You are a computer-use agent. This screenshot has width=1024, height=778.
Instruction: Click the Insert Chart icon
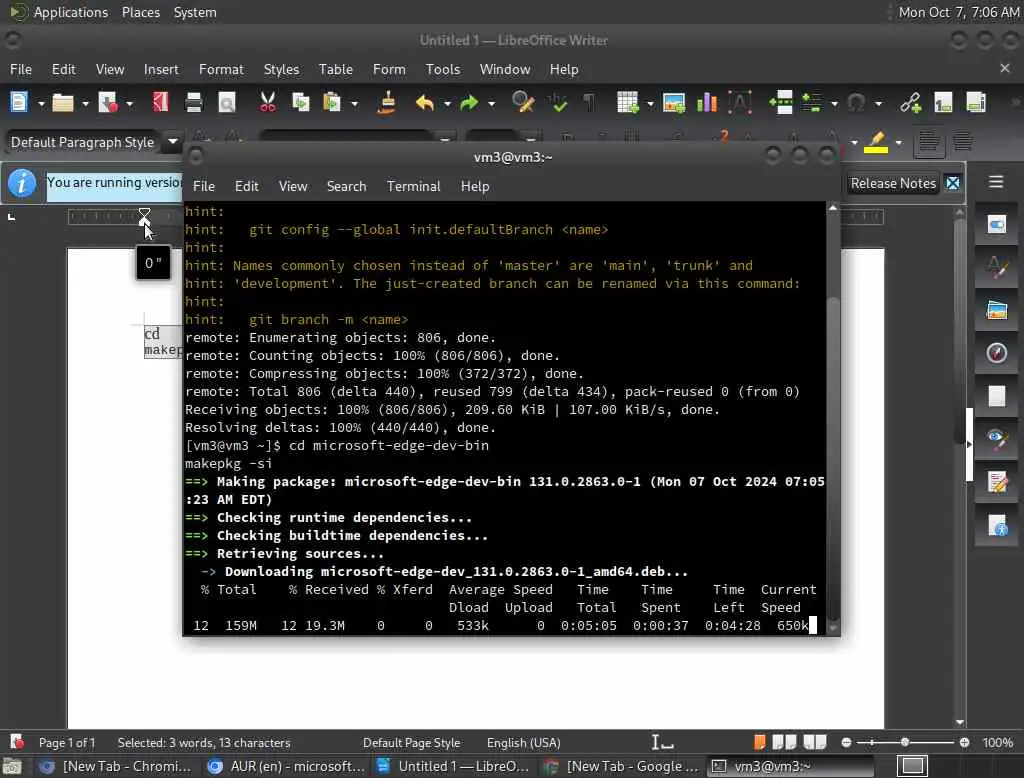coord(707,103)
